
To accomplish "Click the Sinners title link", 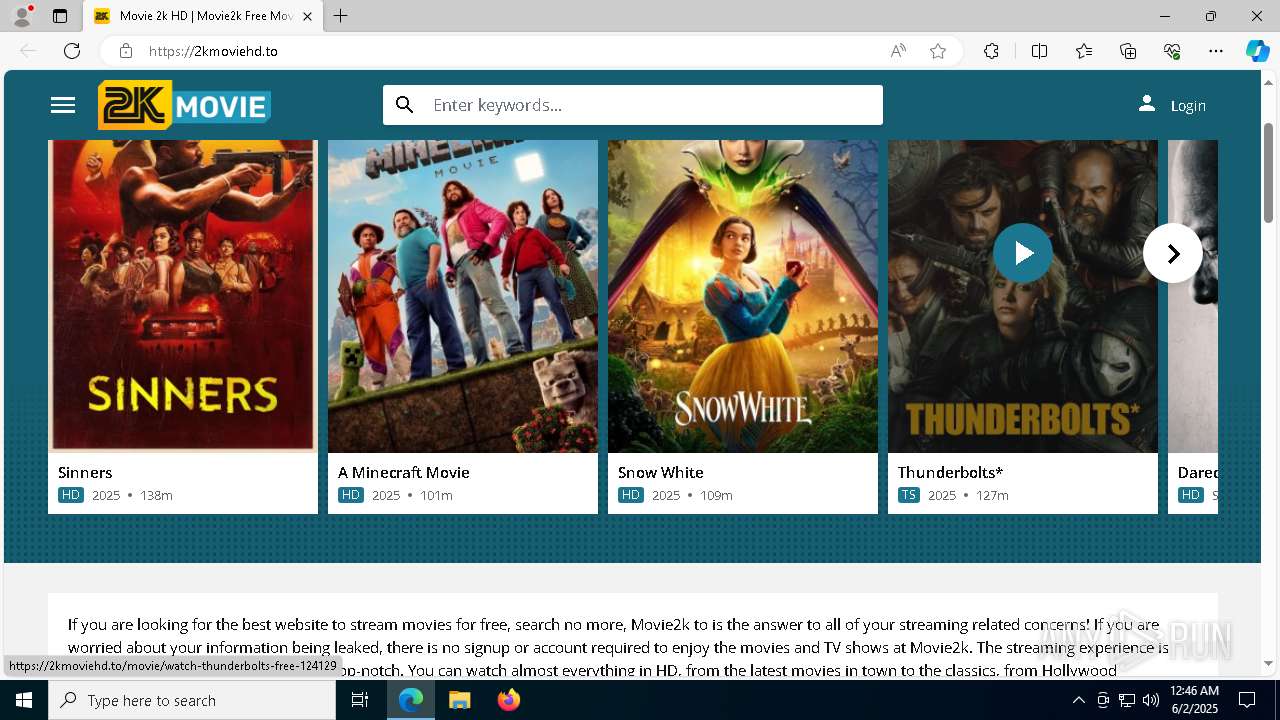I will [x=85, y=472].
